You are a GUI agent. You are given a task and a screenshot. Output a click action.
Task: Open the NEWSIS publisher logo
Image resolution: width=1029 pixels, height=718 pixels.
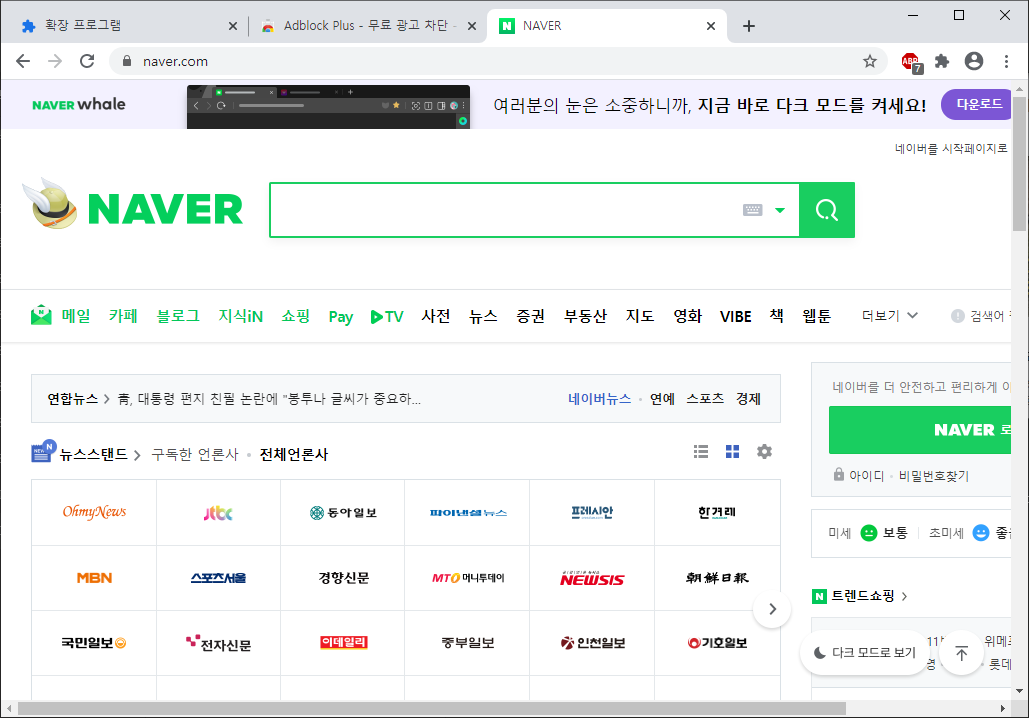tap(592, 578)
